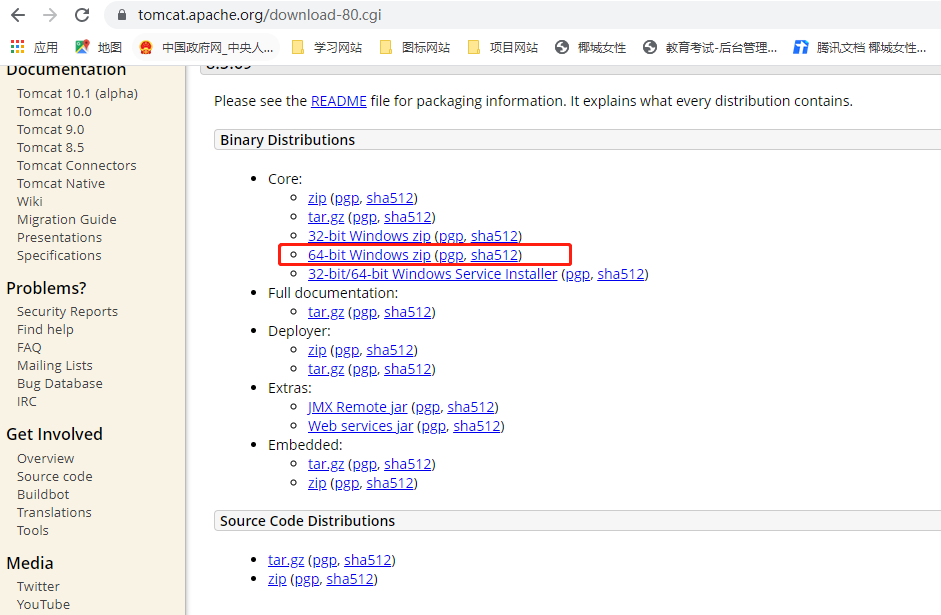Open Tomcat 10.0 documentation

click(x=54, y=112)
